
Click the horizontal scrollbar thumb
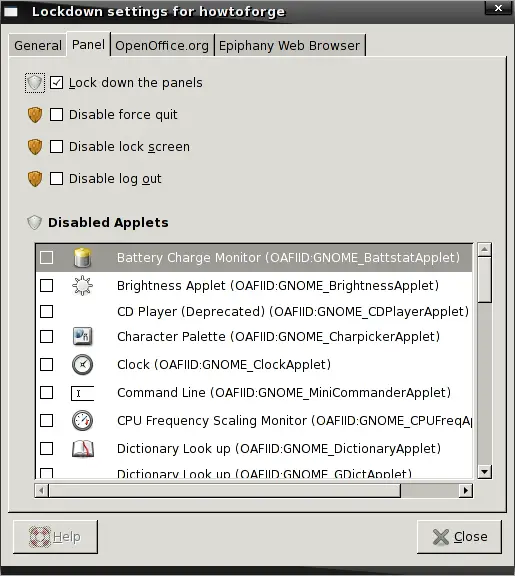pos(225,490)
